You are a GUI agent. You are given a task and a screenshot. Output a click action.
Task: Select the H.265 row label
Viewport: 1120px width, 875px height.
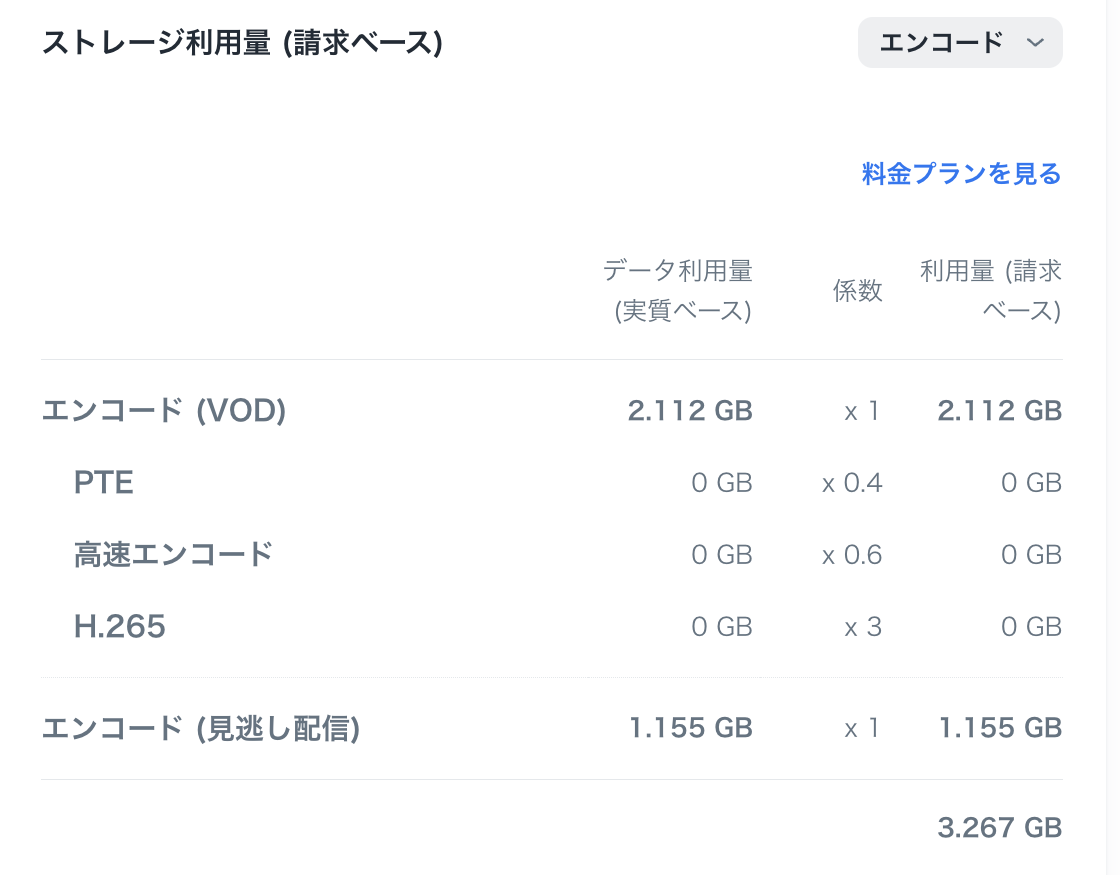[x=120, y=626]
